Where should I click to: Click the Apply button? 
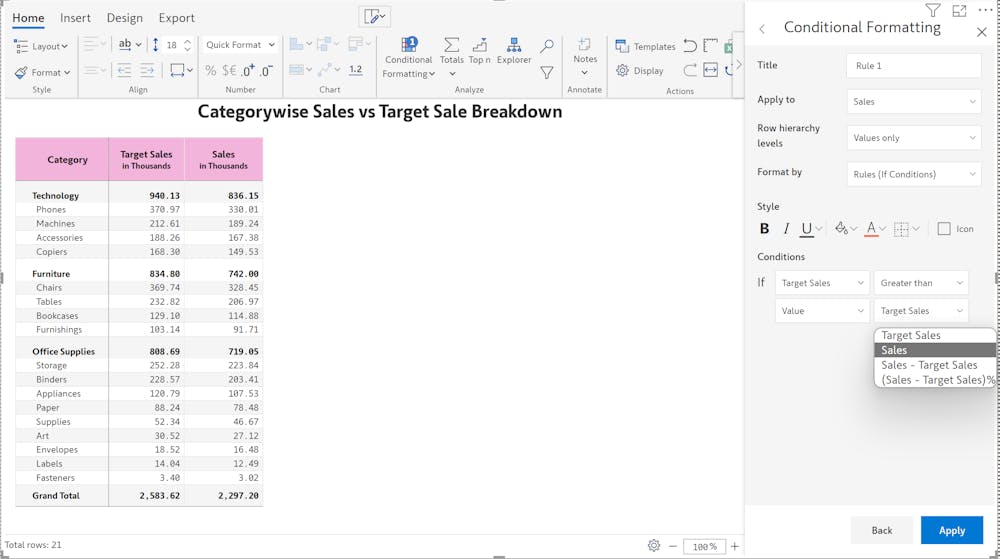point(952,530)
